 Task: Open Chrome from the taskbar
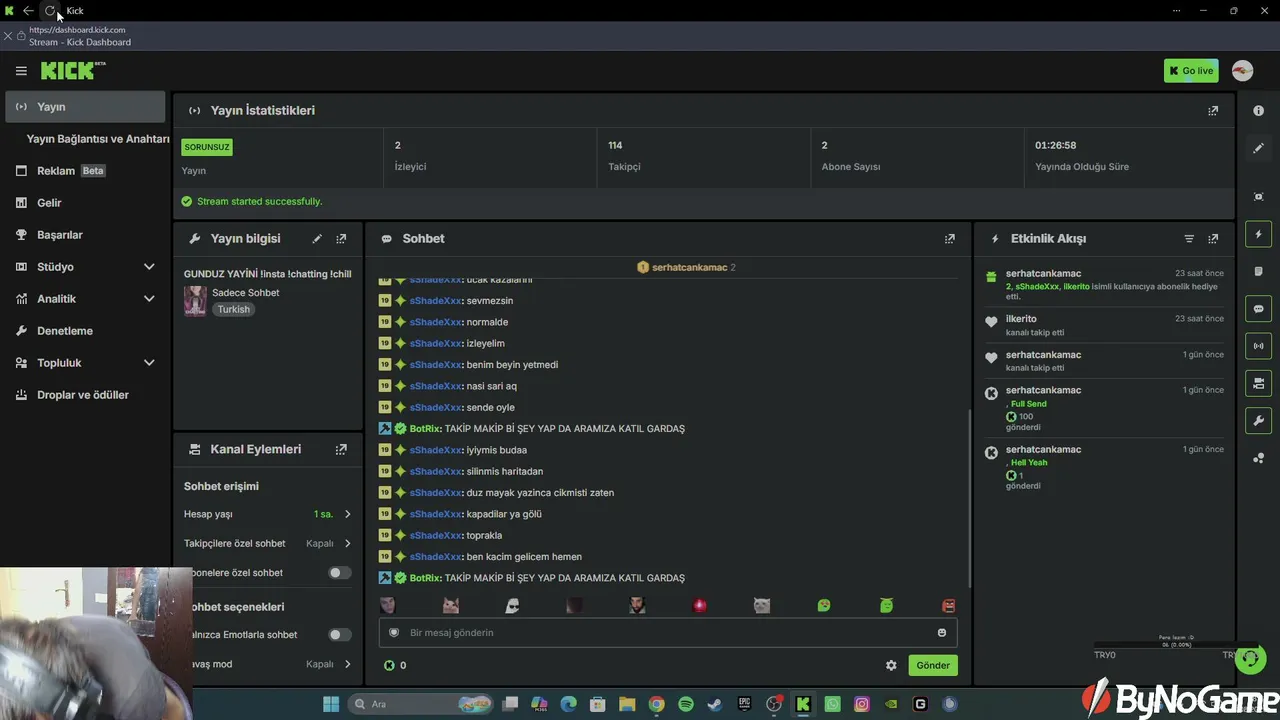[656, 704]
